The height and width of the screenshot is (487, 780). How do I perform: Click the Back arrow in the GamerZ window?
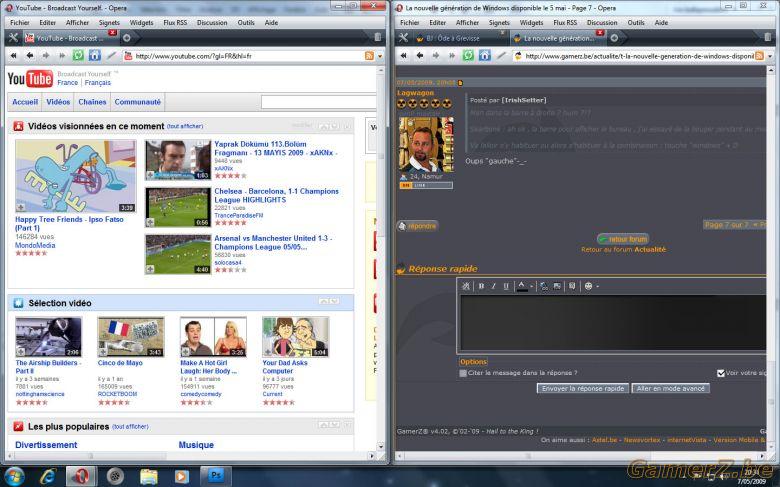(420, 56)
